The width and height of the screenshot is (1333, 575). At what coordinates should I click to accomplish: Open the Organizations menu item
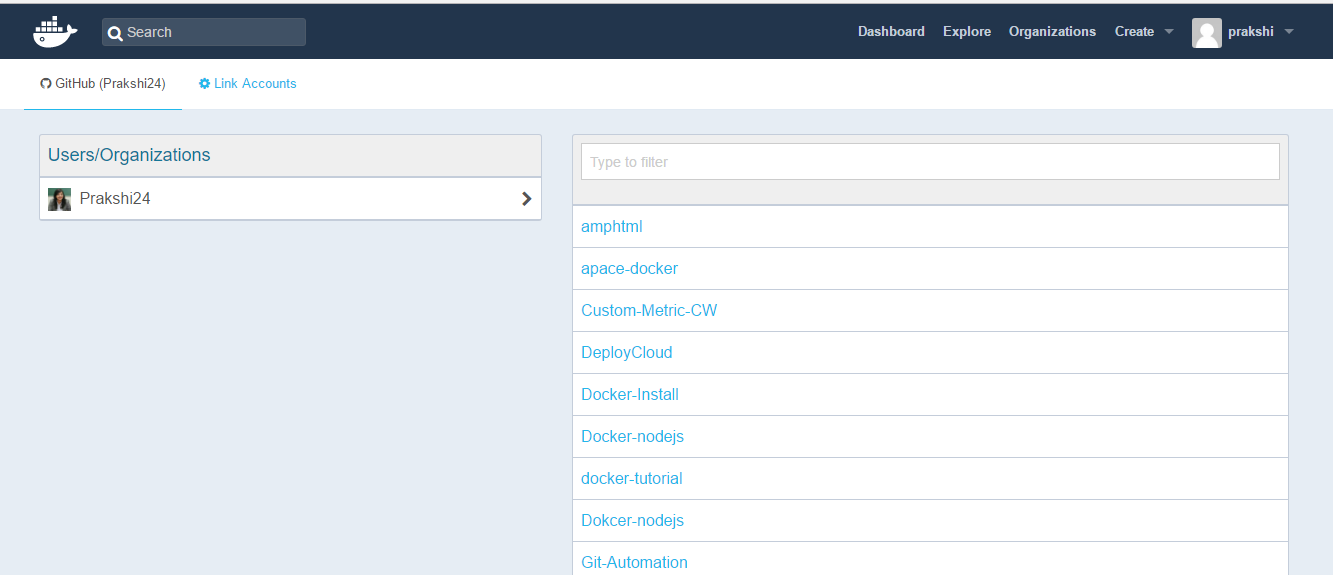pos(1052,32)
